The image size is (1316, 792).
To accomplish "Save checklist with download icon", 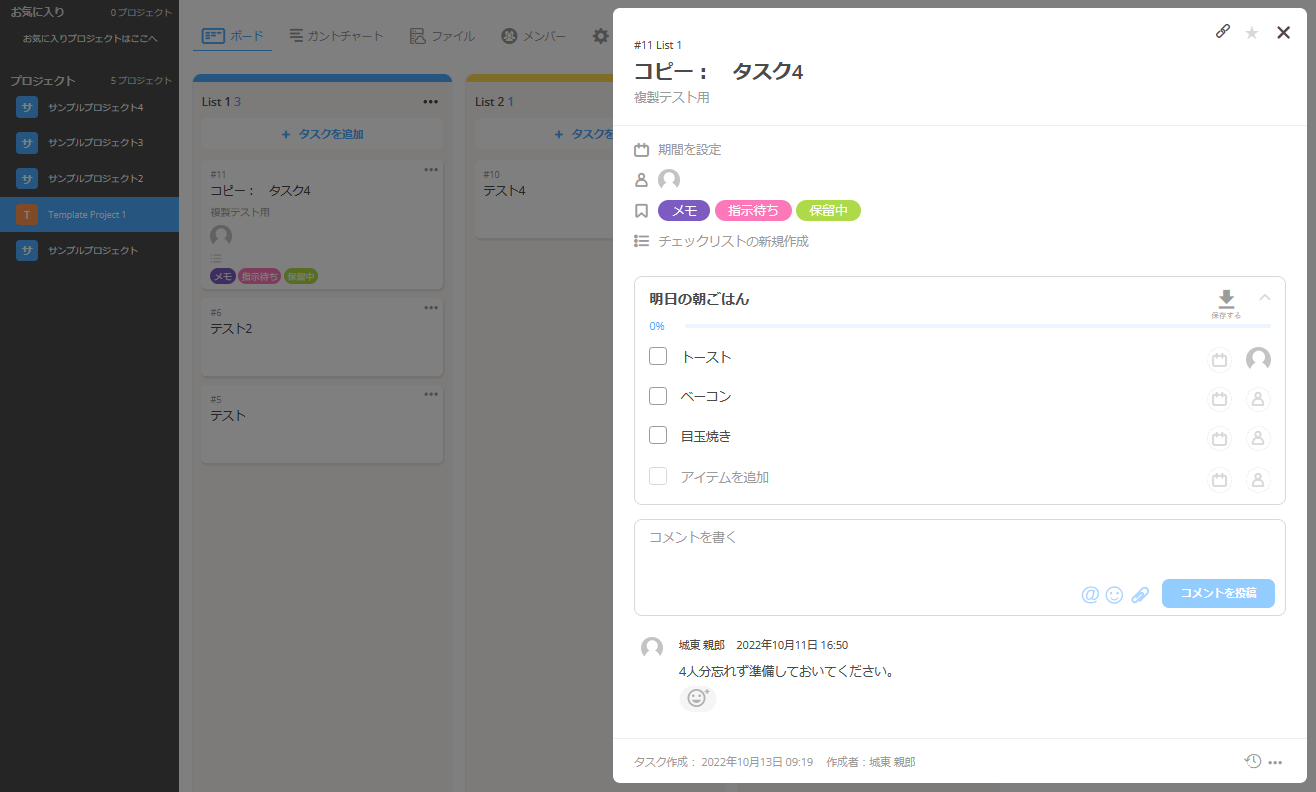I will click(1226, 301).
